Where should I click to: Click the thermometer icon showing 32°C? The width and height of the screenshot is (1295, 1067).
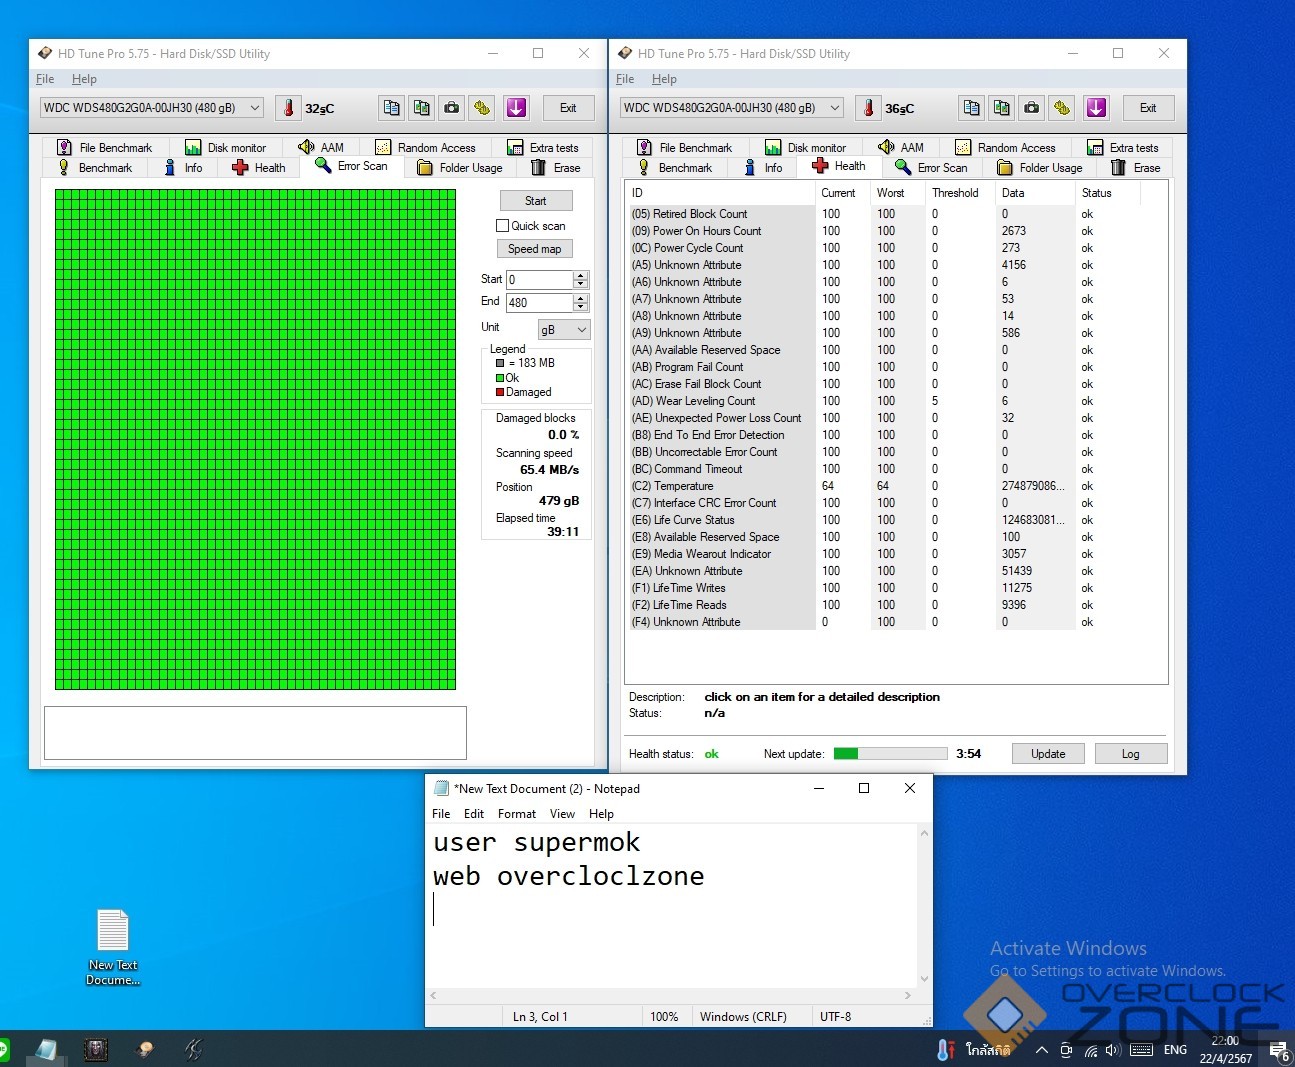288,108
